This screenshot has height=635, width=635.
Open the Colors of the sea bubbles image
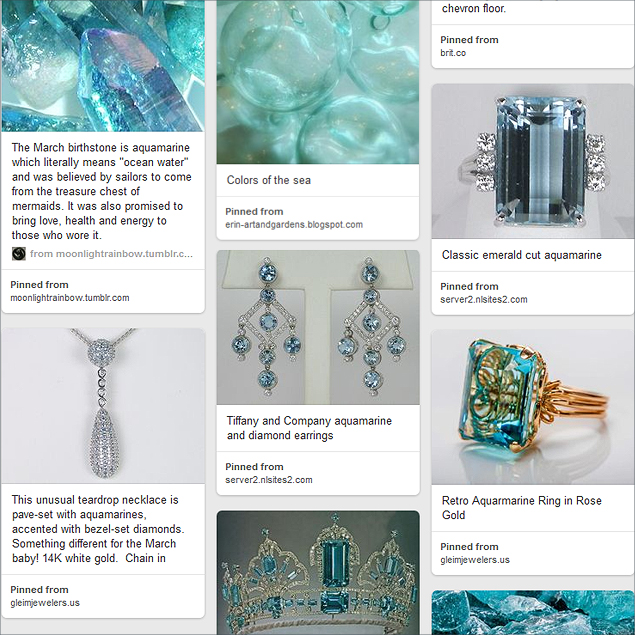click(318, 82)
